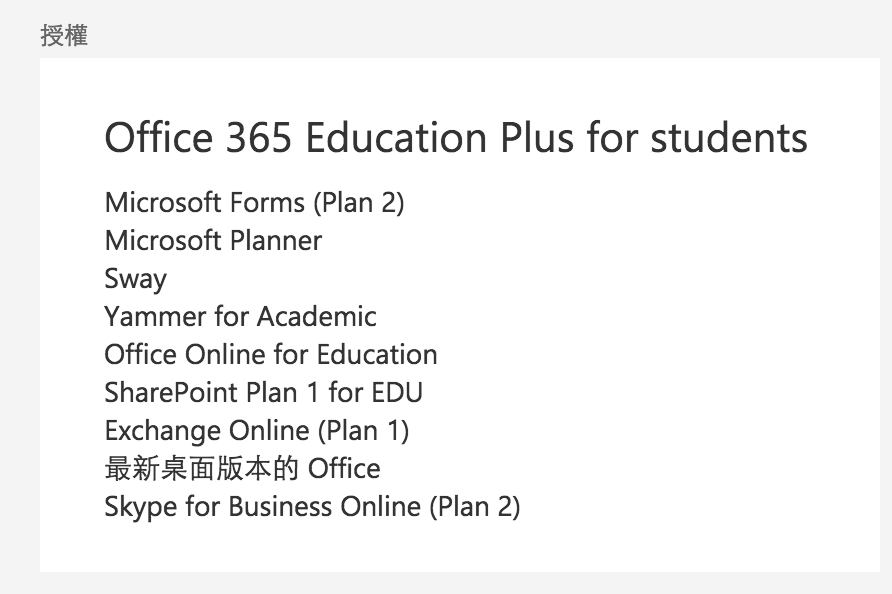
Task: Click the word "Academic" after Yammer
Action: pyautogui.click(x=316, y=317)
